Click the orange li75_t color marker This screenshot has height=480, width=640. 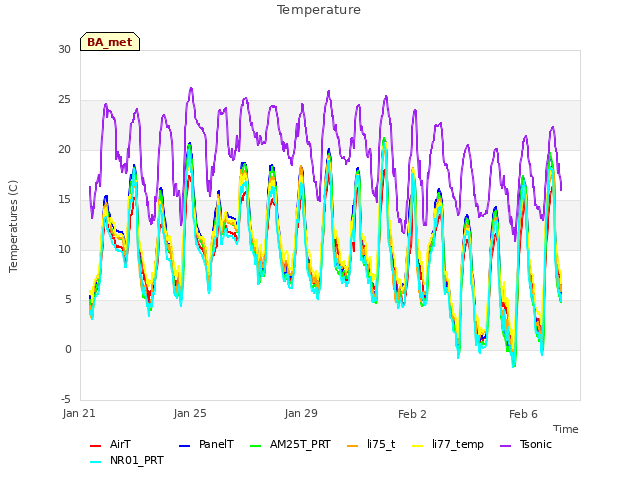tap(352, 446)
